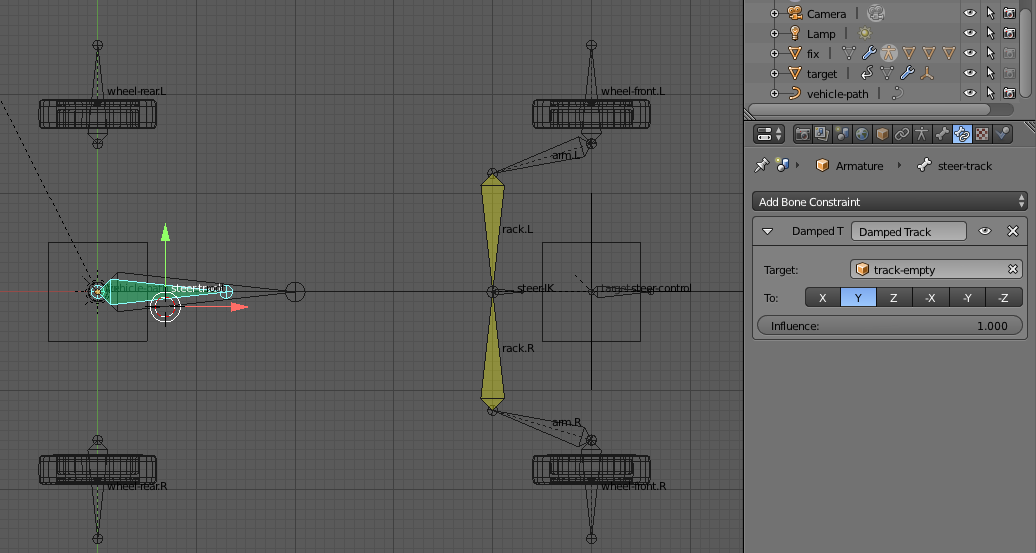Expand the target object in outliner
This screenshot has height=553, width=1036.
pos(774,73)
